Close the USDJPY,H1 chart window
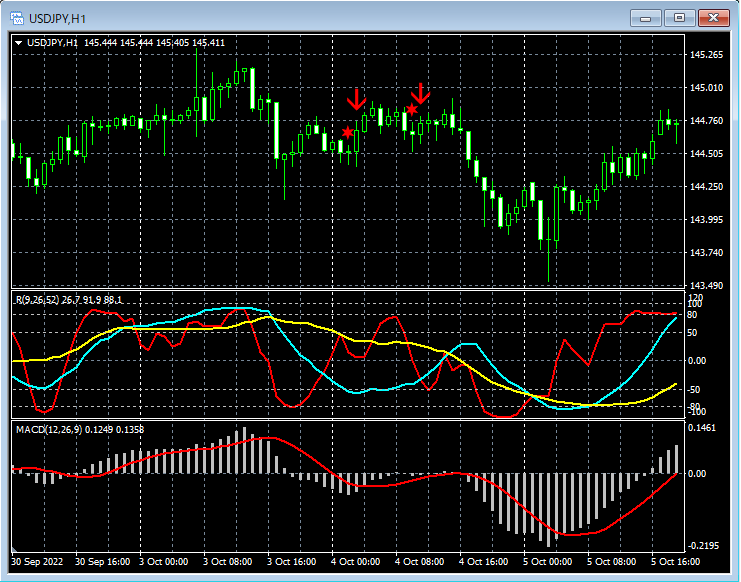Image resolution: width=741 pixels, height=582 pixels. coord(714,17)
